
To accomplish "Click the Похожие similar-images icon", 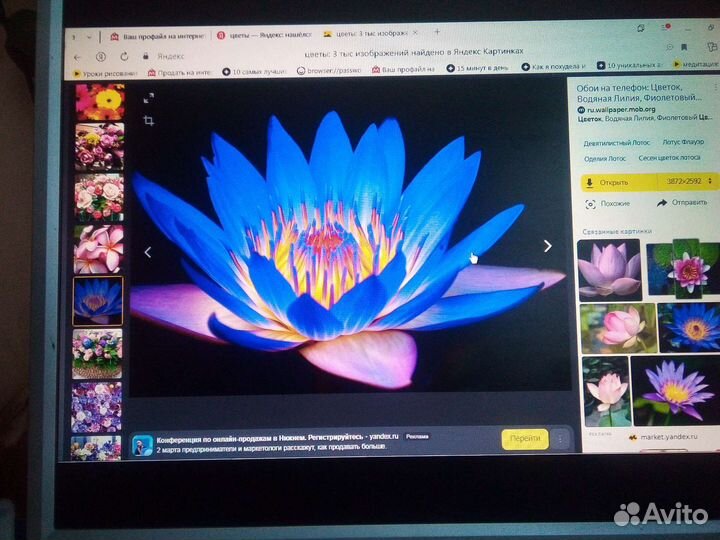I will pyautogui.click(x=591, y=203).
